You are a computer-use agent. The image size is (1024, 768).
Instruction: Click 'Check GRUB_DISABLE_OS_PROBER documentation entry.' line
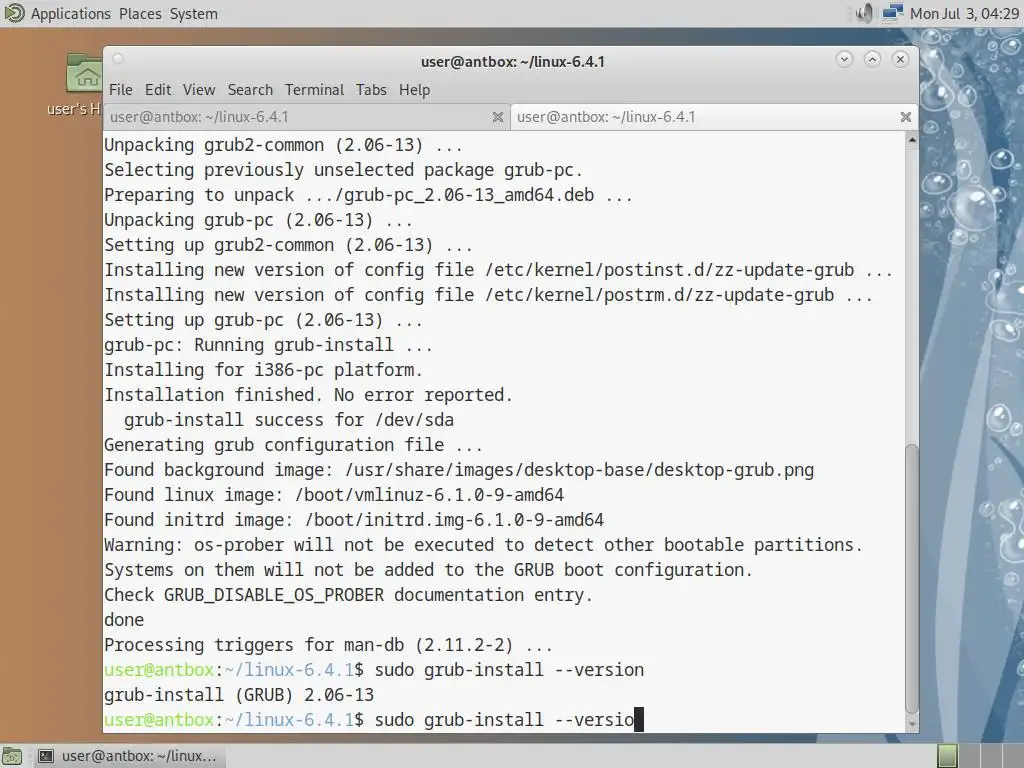pyautogui.click(x=348, y=595)
